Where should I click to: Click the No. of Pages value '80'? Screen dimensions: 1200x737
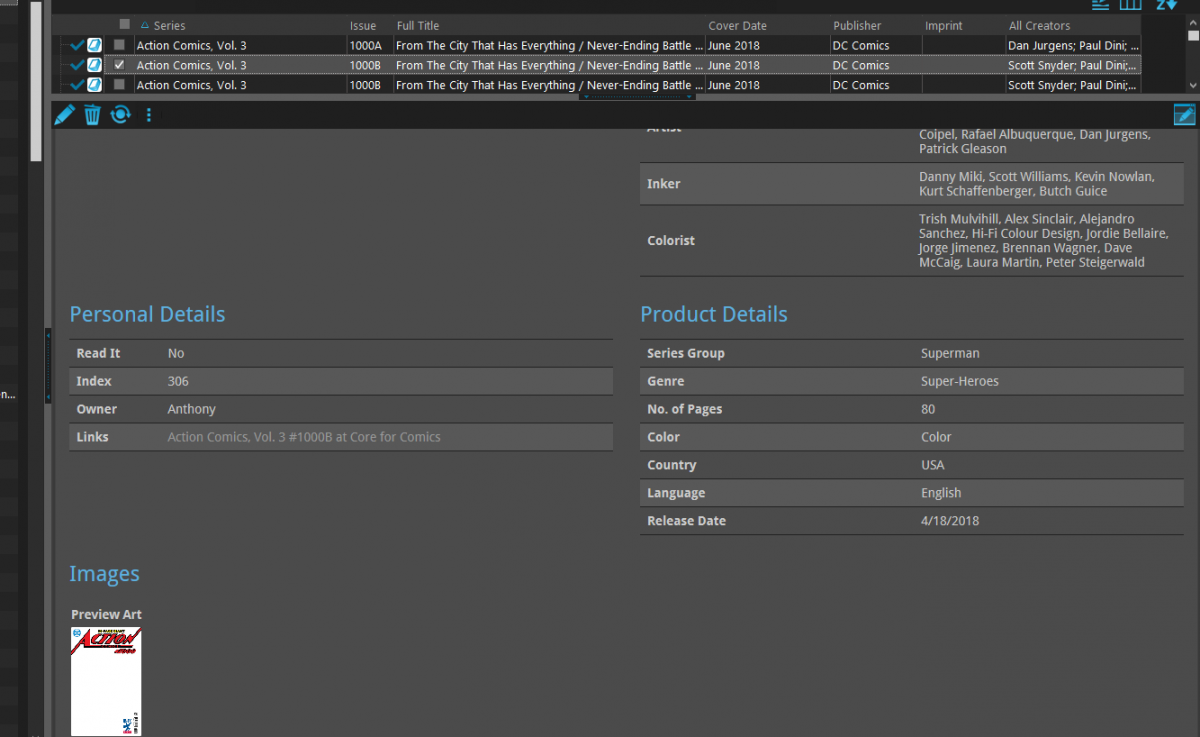[928, 409]
